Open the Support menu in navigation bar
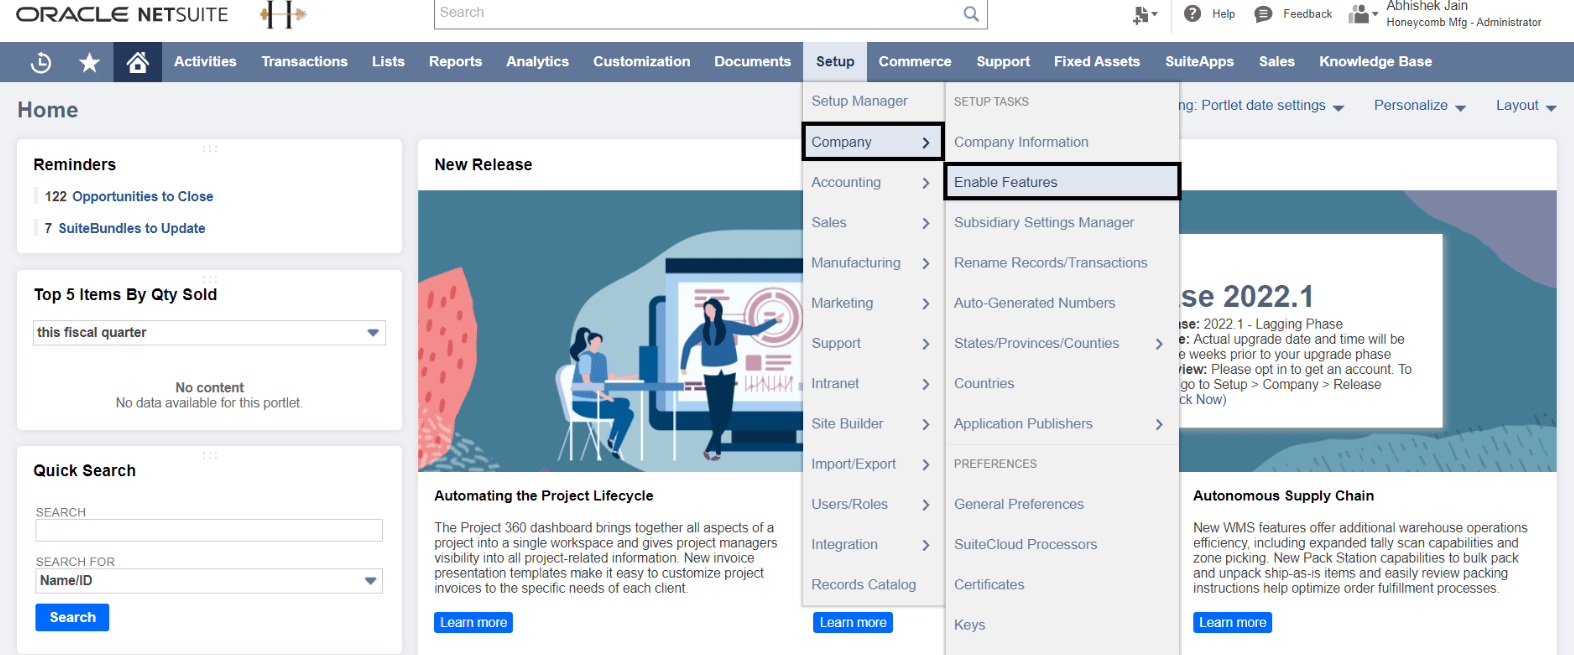 [1003, 62]
